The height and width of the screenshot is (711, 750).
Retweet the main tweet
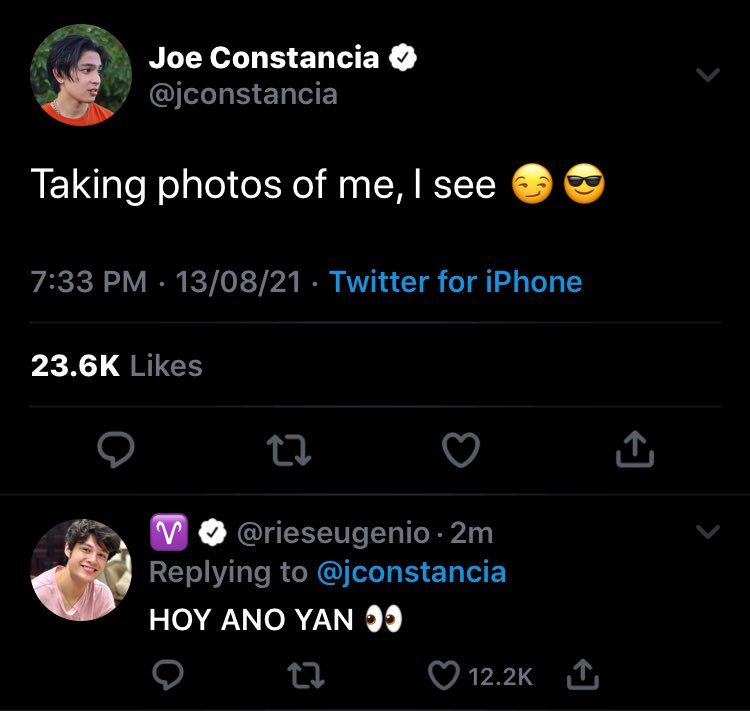(289, 449)
